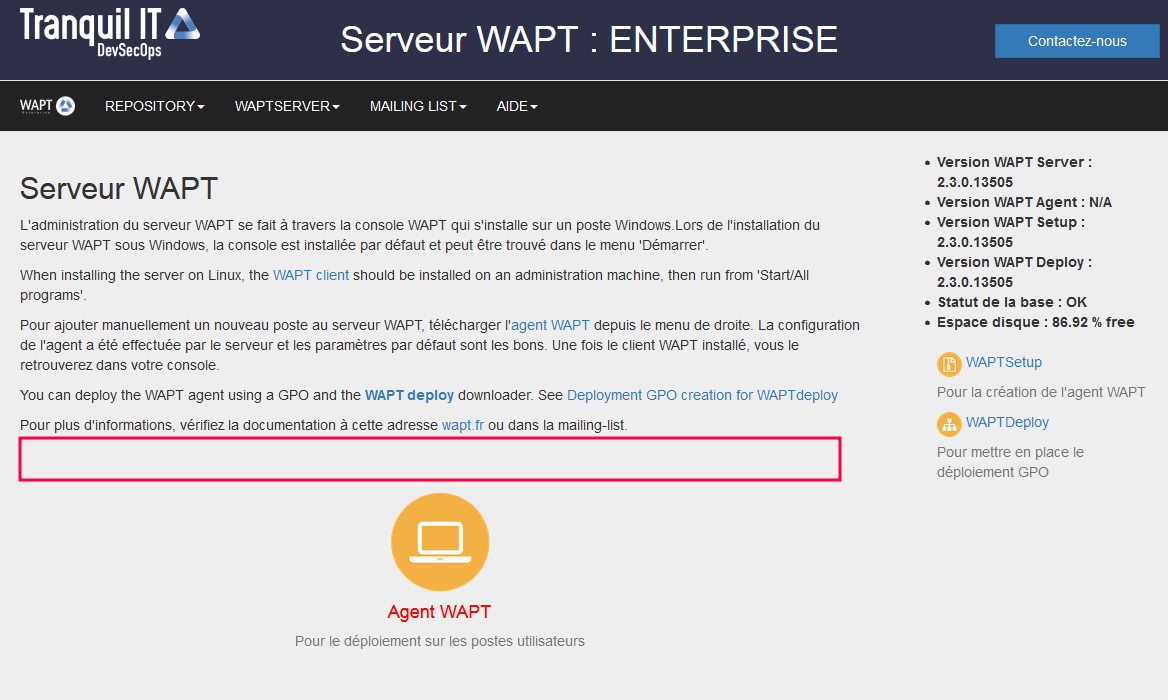Visit the wapt.fr link
This screenshot has width=1168, height=700.
pos(463,424)
